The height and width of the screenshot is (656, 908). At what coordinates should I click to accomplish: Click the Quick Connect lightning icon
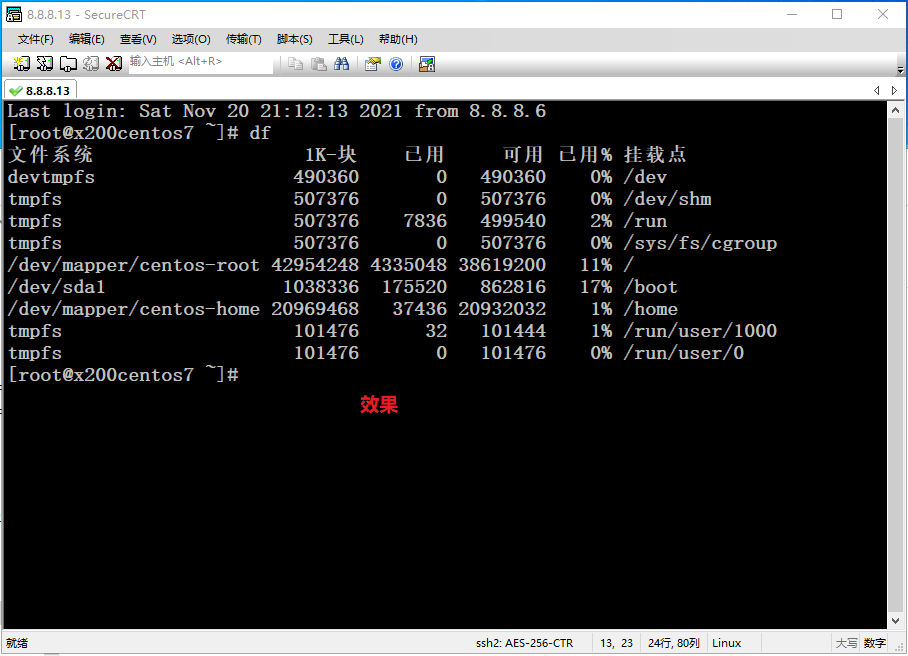[x=45, y=64]
